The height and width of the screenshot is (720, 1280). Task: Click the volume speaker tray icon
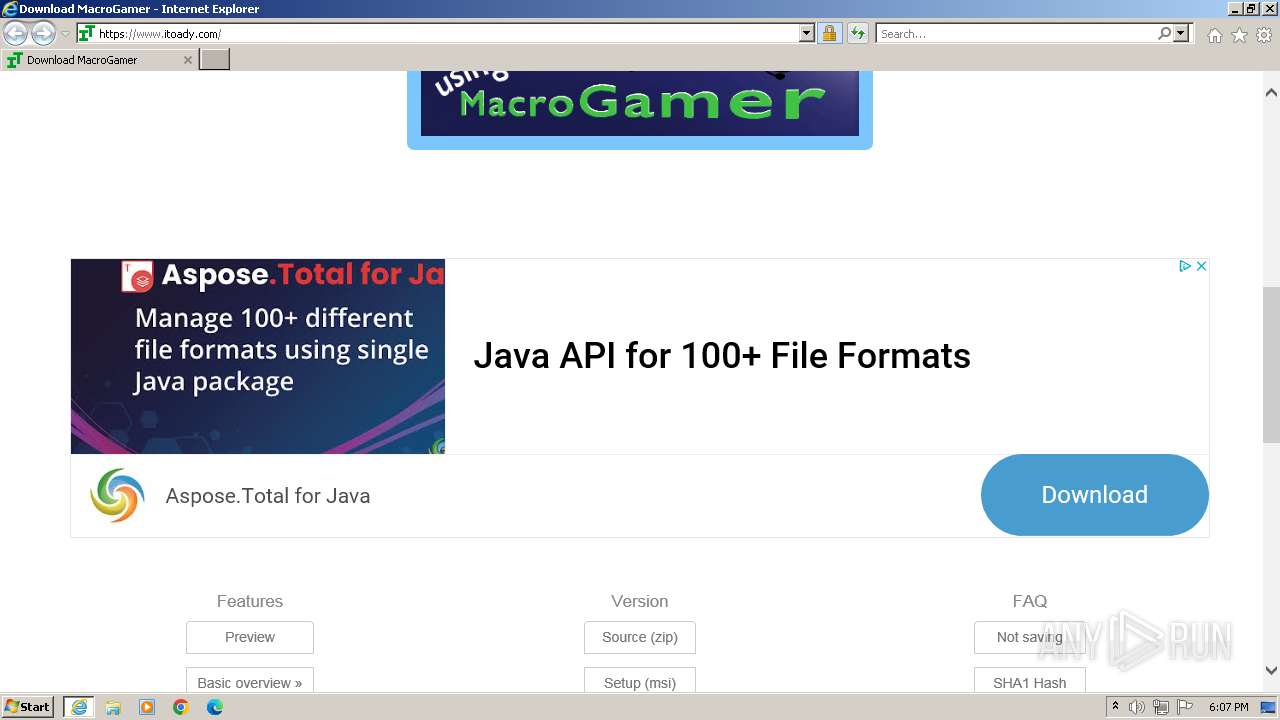[x=1137, y=707]
